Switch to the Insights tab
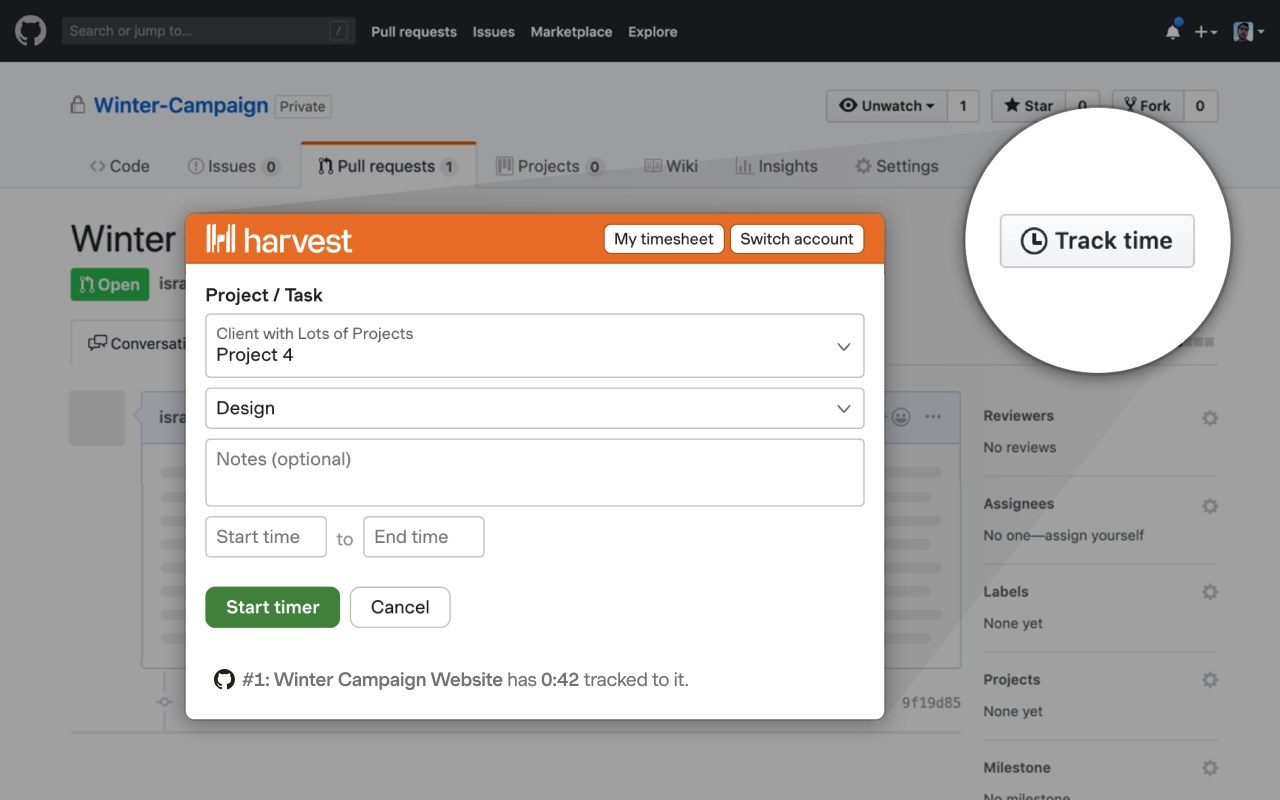The width and height of the screenshot is (1280, 800). [776, 166]
